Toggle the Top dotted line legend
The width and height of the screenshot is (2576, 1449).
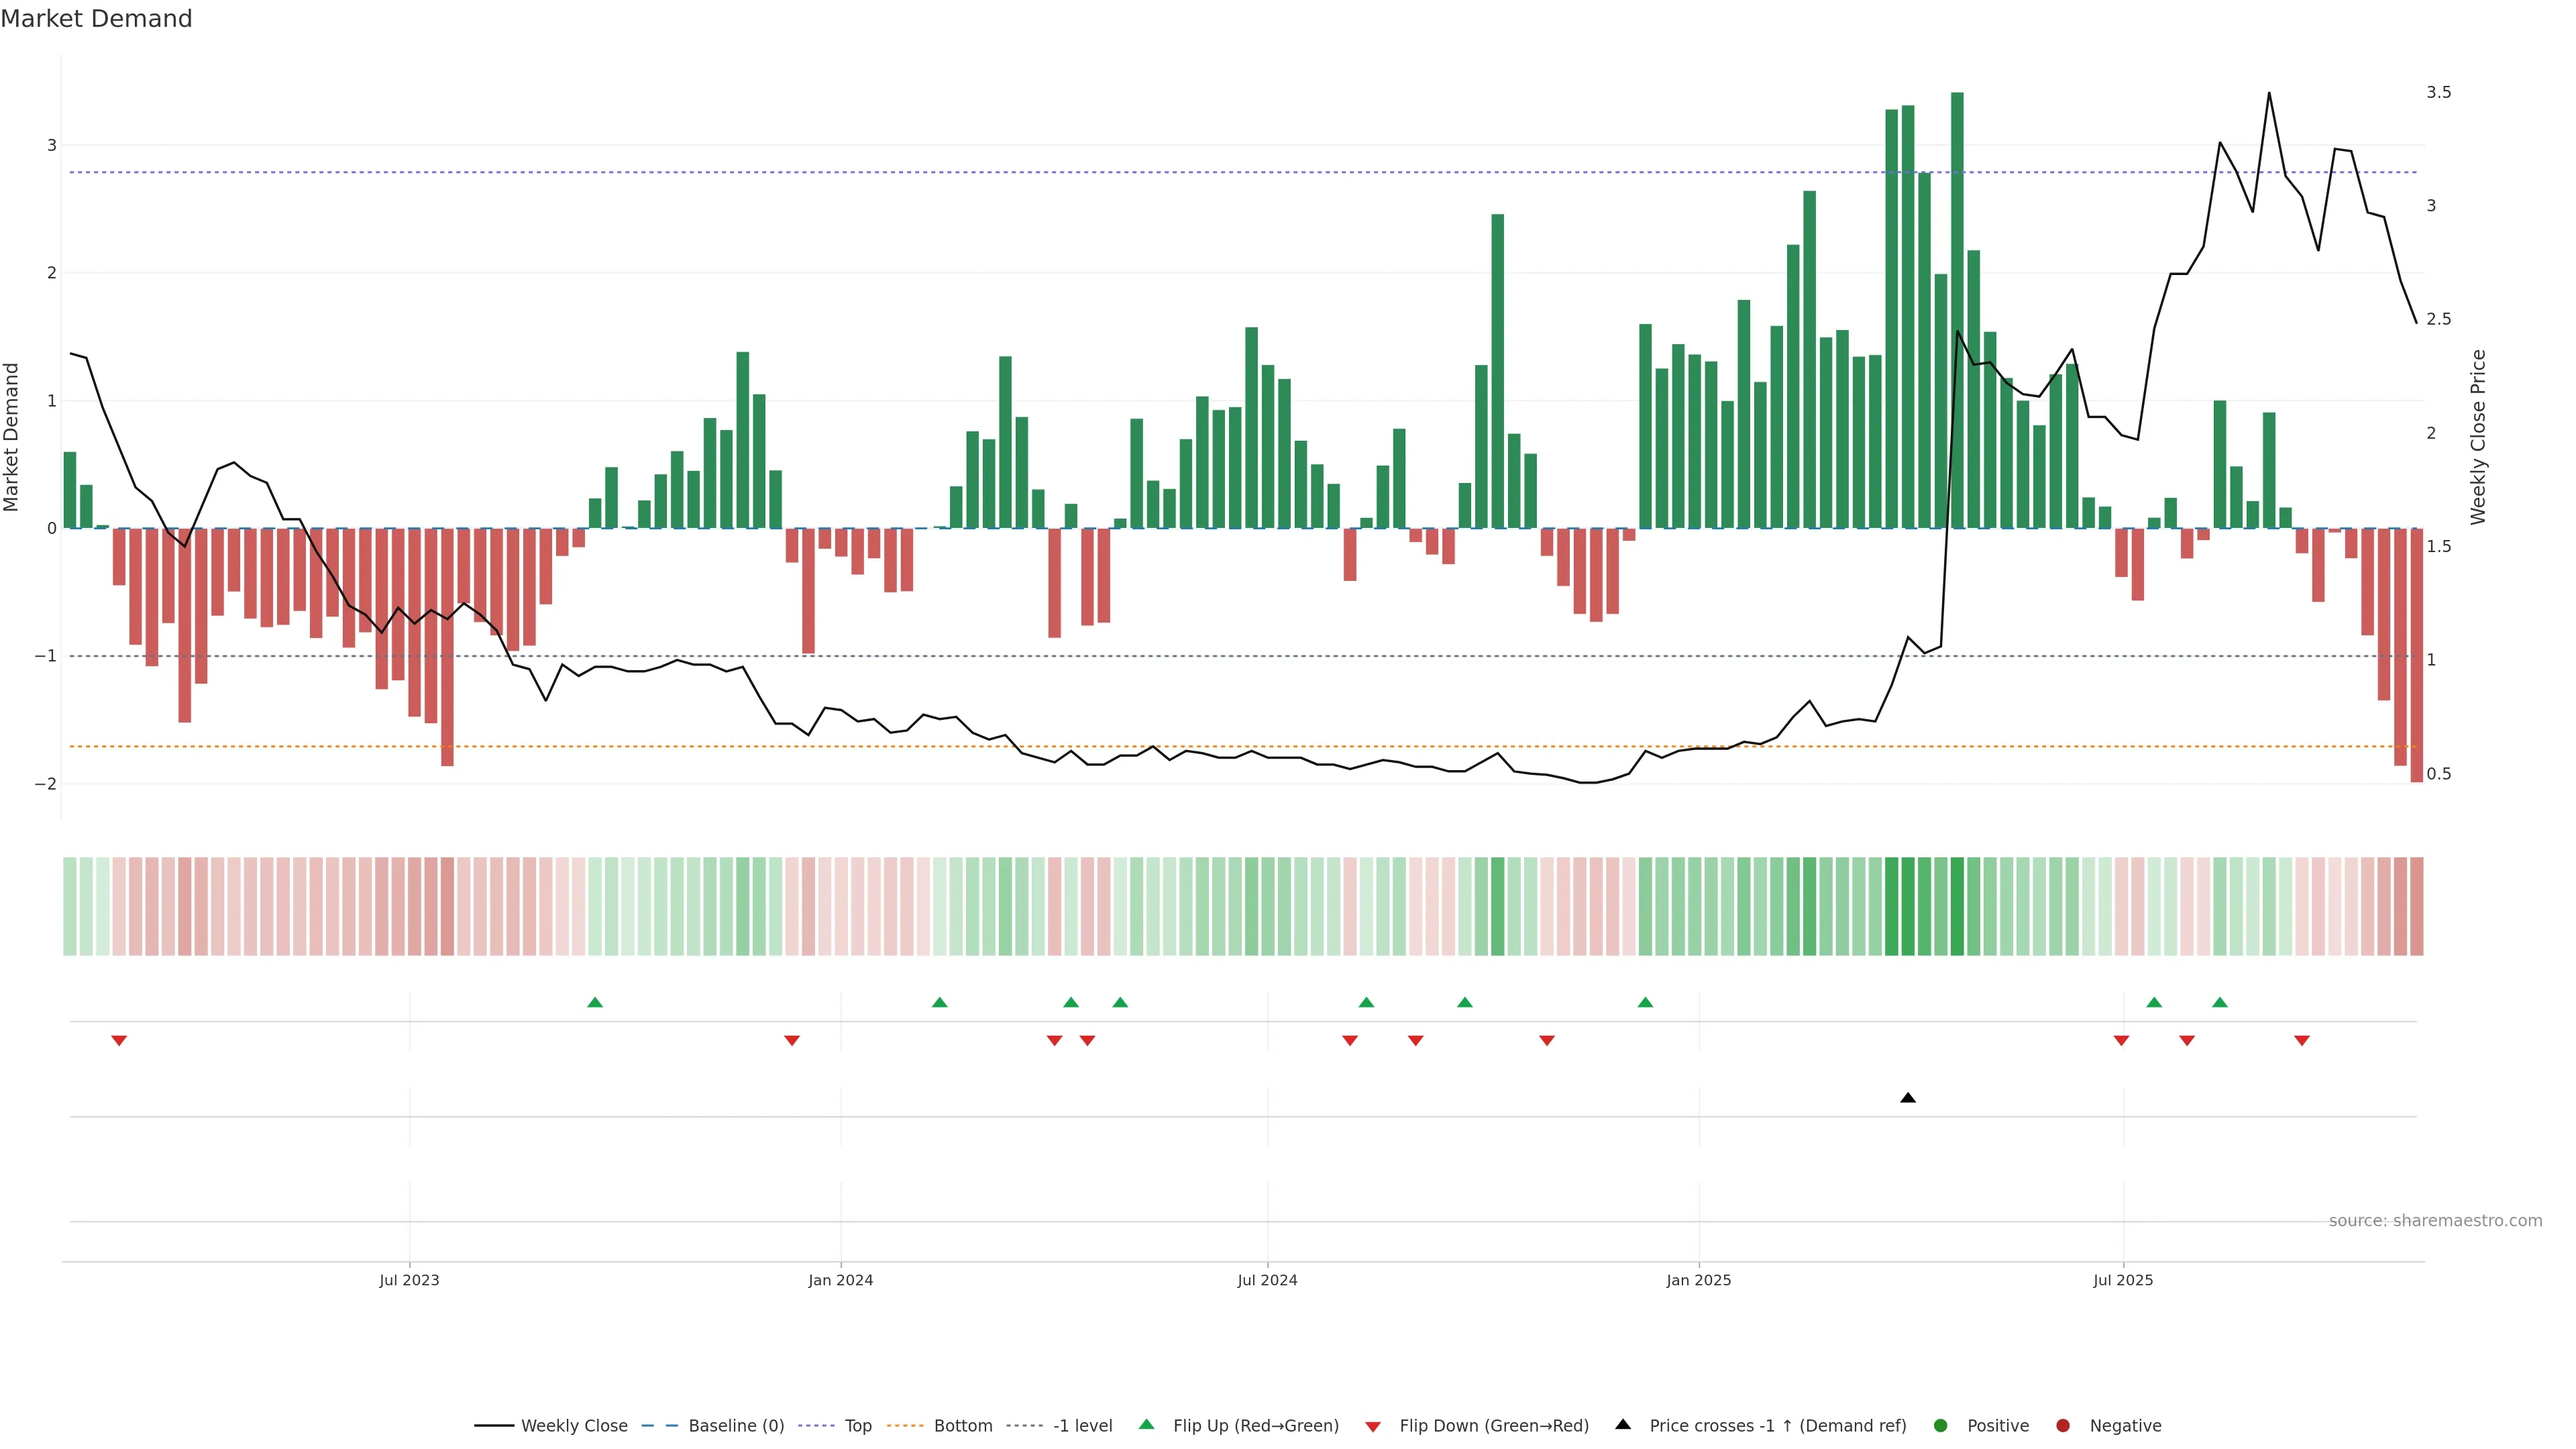pyautogui.click(x=857, y=1426)
